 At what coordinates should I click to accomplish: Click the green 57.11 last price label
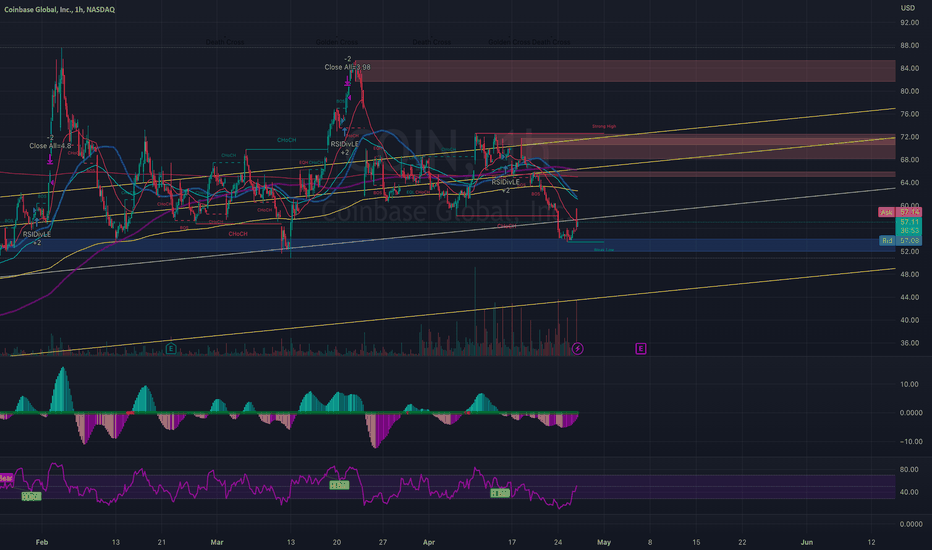(x=909, y=222)
